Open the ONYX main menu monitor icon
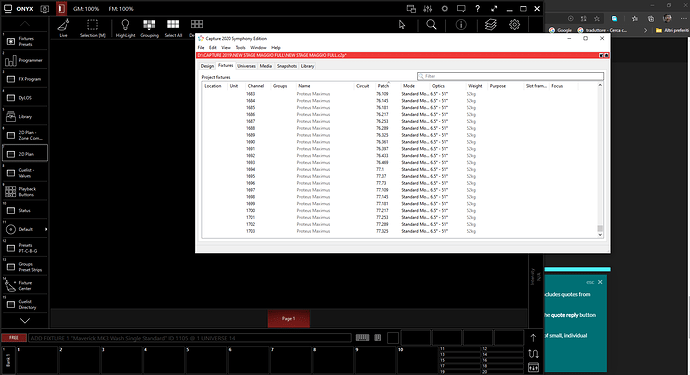The image size is (690, 375). click(8, 8)
